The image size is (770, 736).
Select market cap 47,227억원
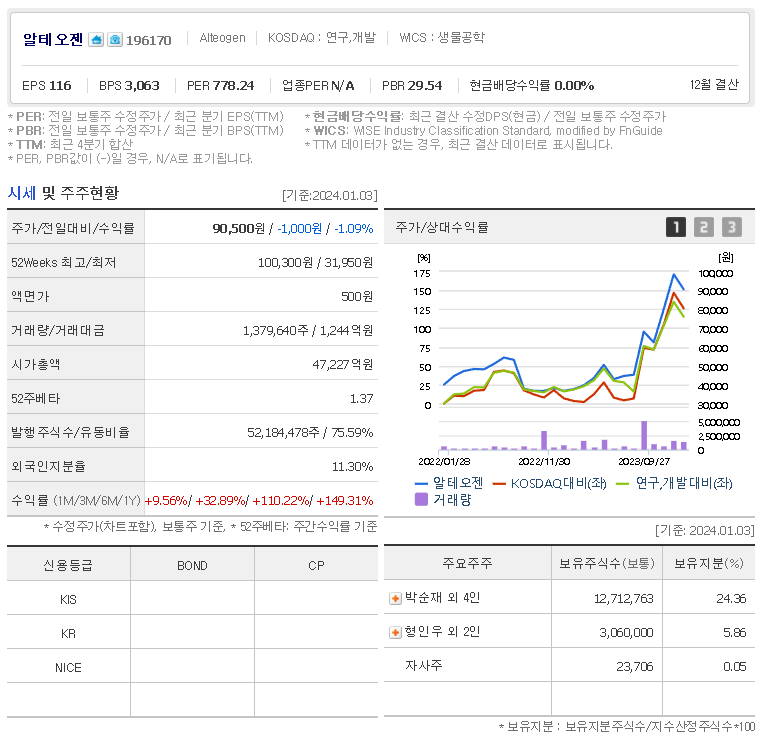[x=343, y=364]
